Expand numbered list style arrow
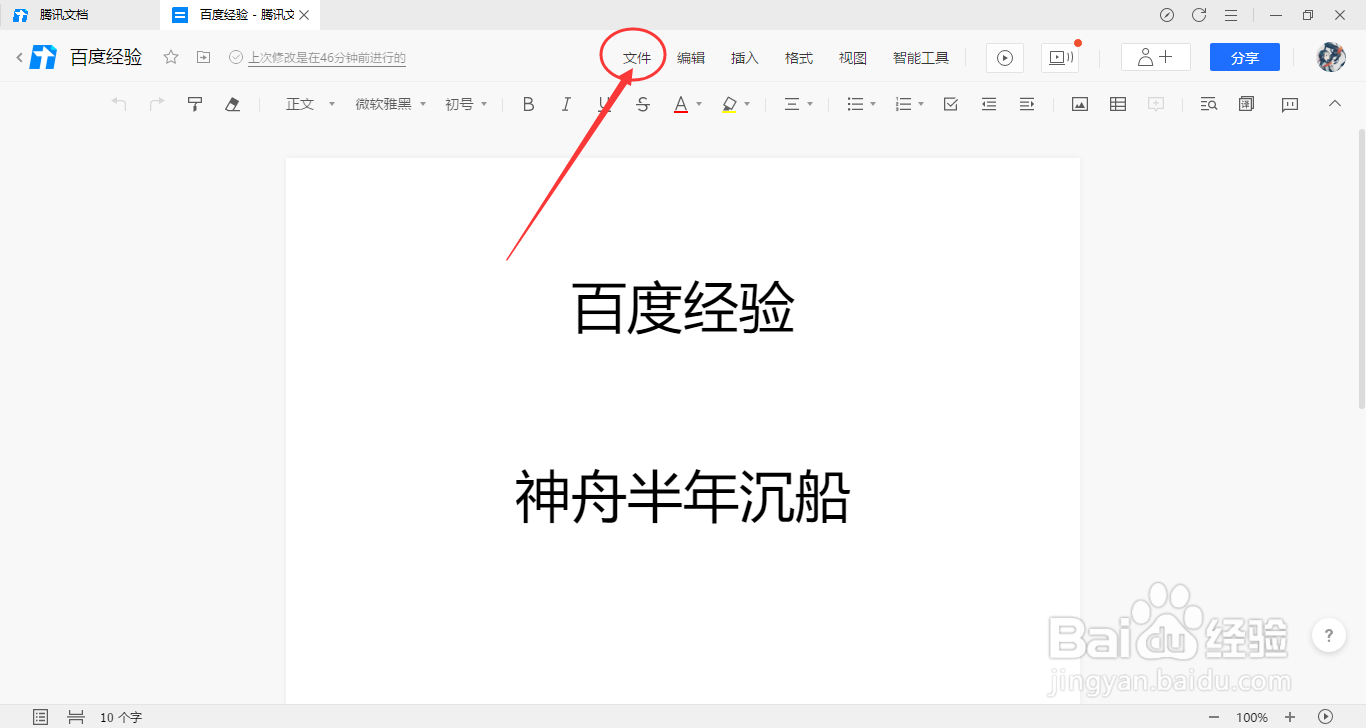 pyautogui.click(x=921, y=104)
